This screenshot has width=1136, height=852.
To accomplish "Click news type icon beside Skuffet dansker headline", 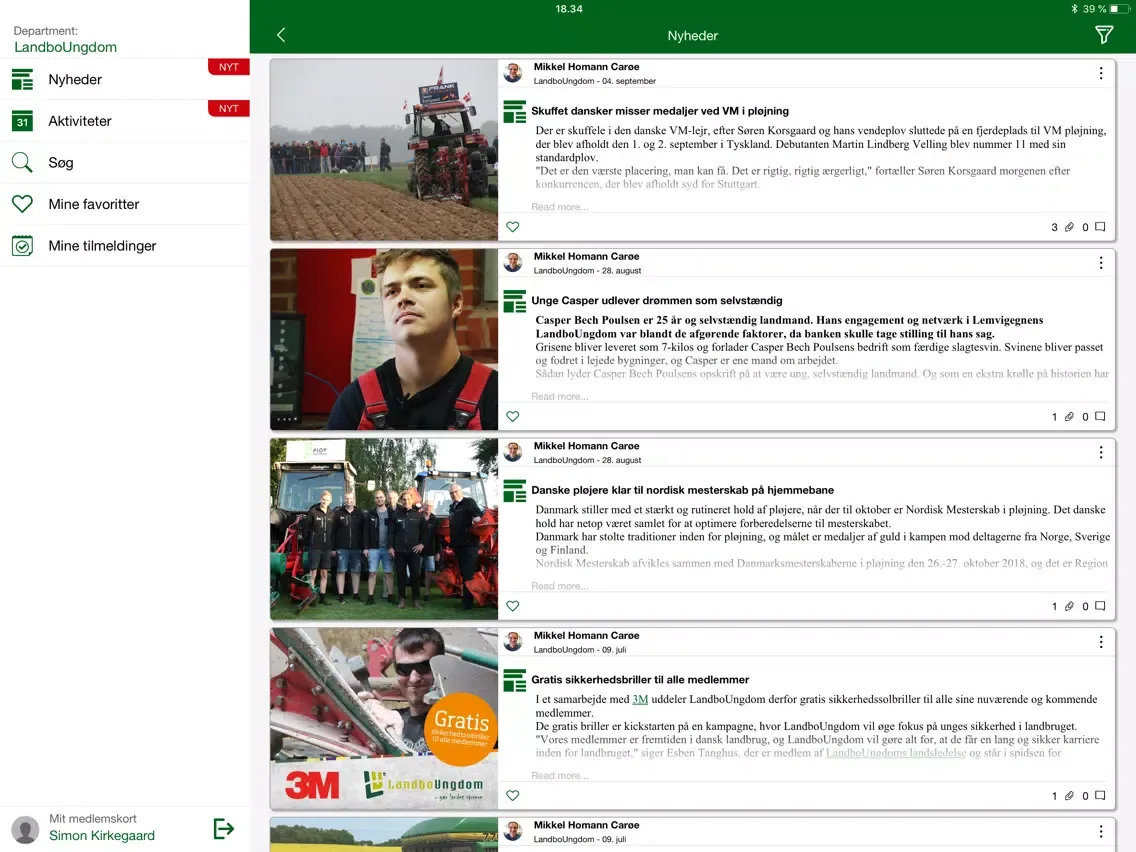I will pyautogui.click(x=514, y=112).
